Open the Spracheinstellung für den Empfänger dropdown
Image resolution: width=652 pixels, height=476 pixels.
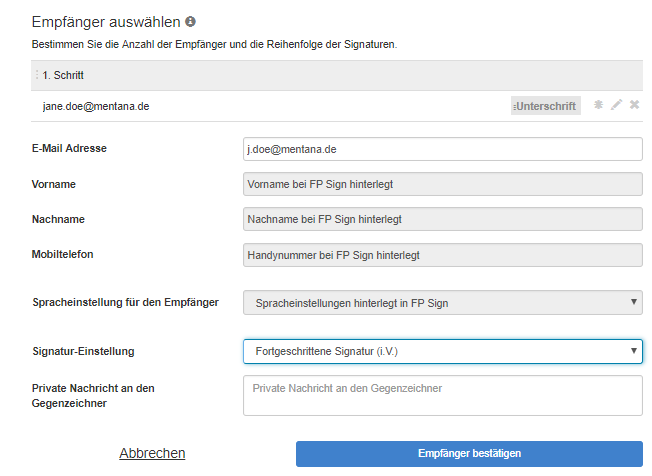pyautogui.click(x=443, y=303)
